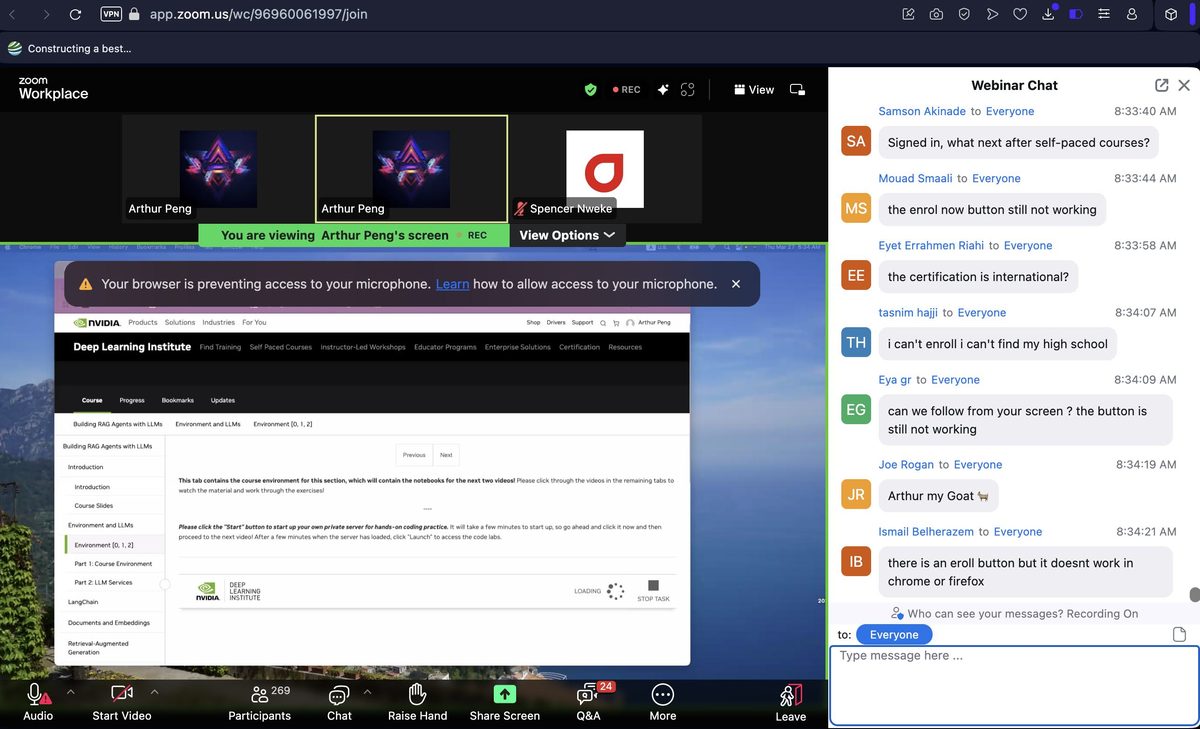This screenshot has width=1200, height=729.
Task: Pop out the Webinar Chat window
Action: point(1161,86)
